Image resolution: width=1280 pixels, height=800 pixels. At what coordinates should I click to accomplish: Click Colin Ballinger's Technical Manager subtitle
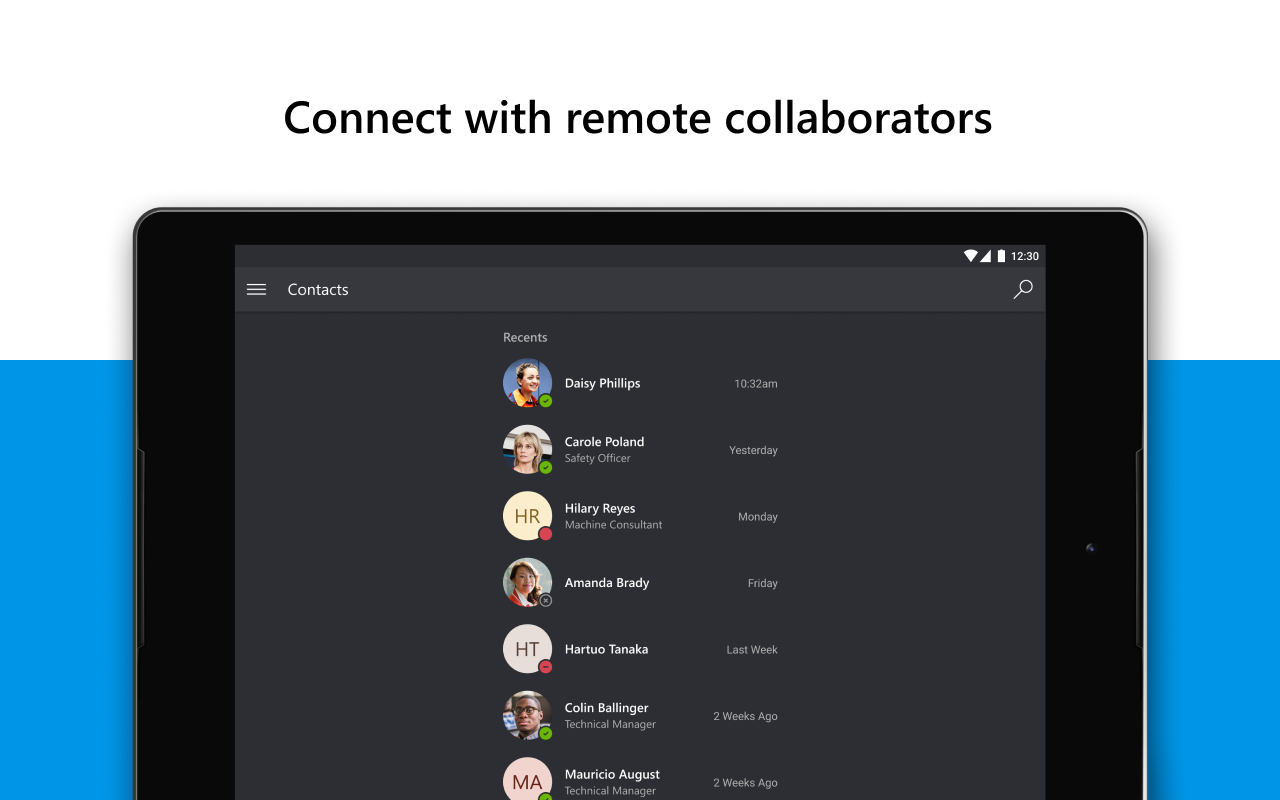pos(610,724)
